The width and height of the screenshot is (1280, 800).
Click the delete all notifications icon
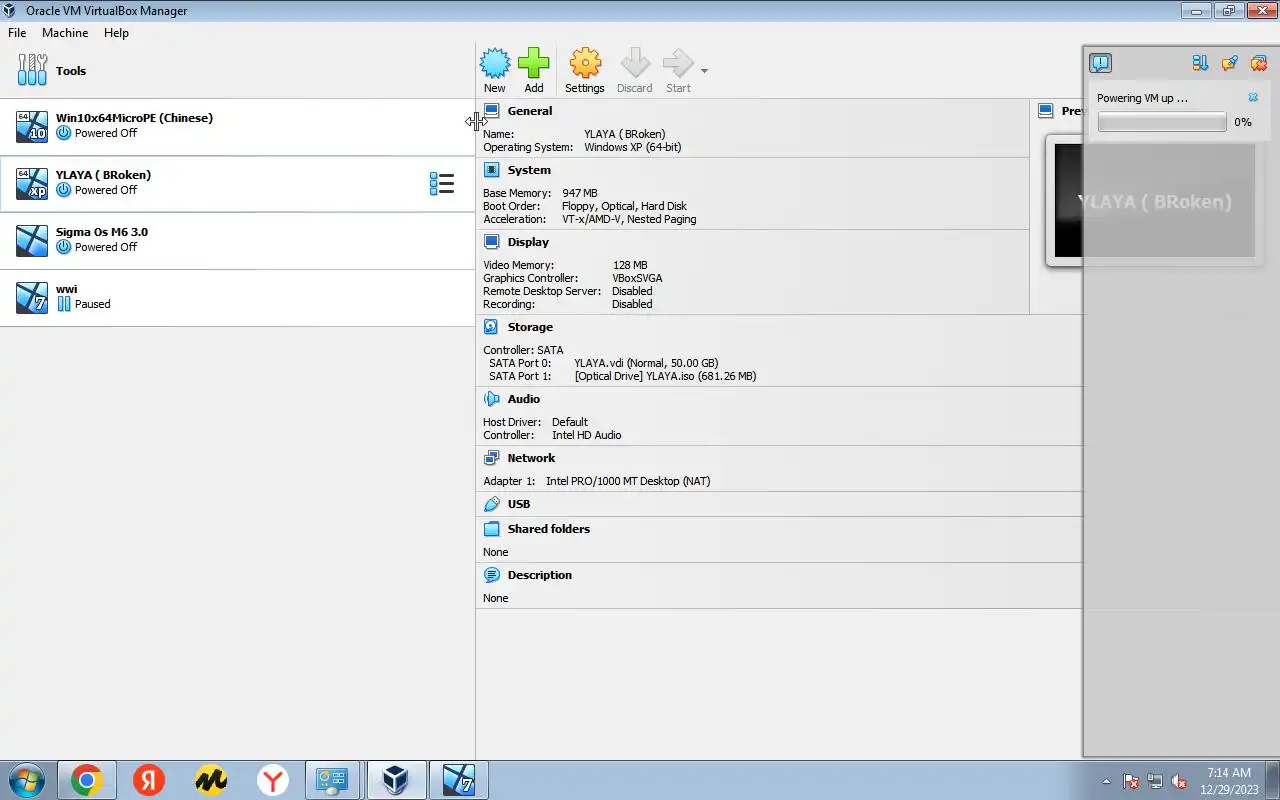click(x=1259, y=63)
